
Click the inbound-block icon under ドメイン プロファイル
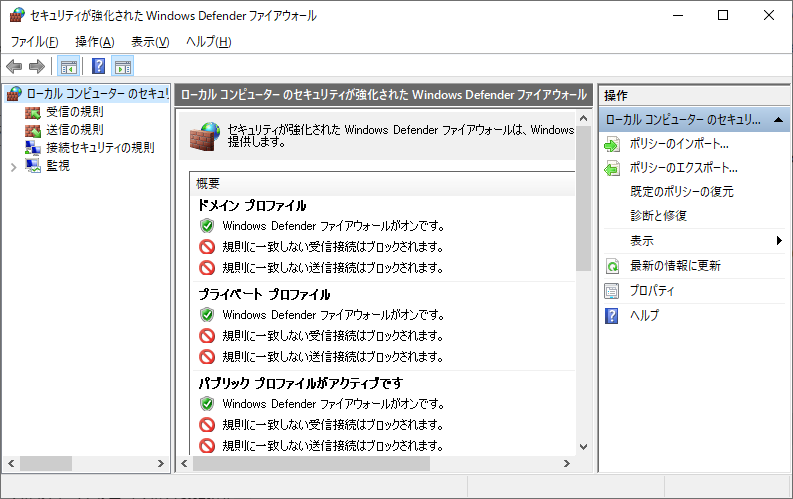(207, 247)
